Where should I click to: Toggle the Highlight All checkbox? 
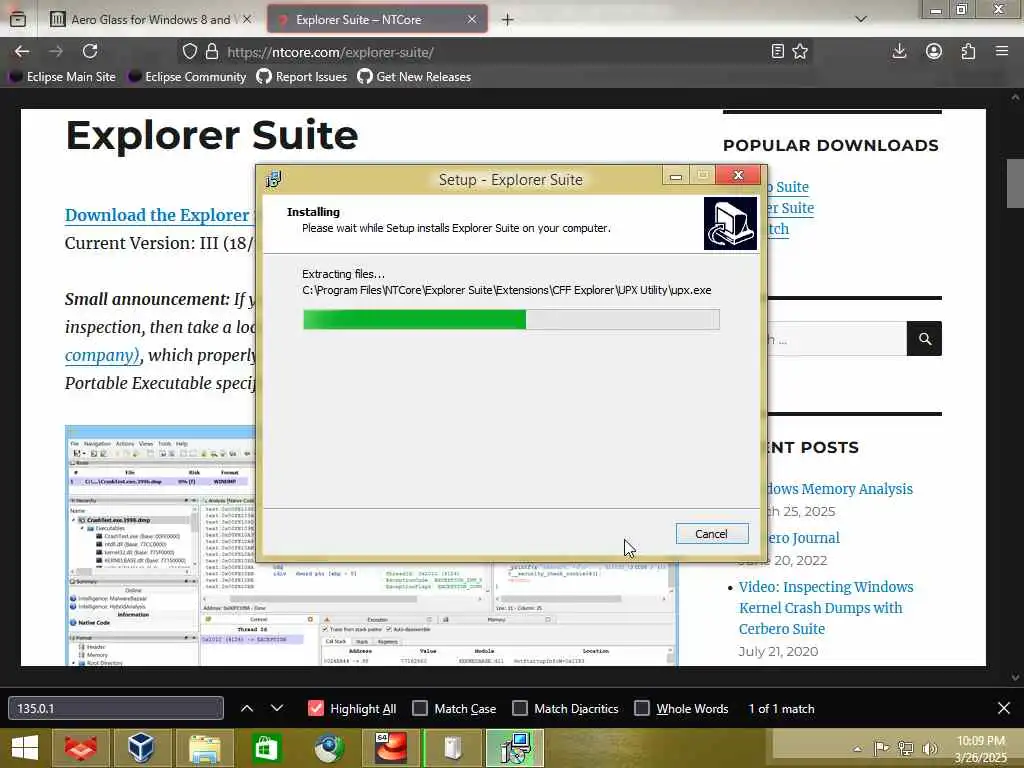pyautogui.click(x=316, y=709)
